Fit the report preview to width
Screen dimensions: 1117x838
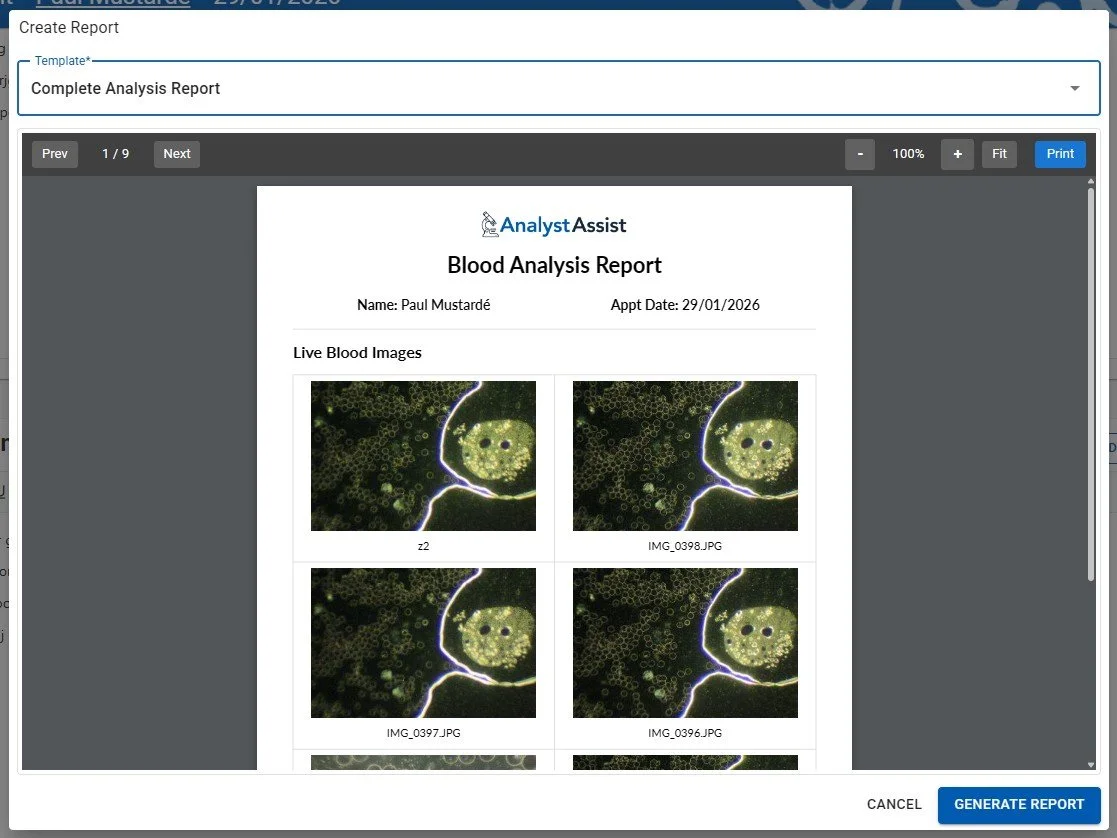(999, 154)
